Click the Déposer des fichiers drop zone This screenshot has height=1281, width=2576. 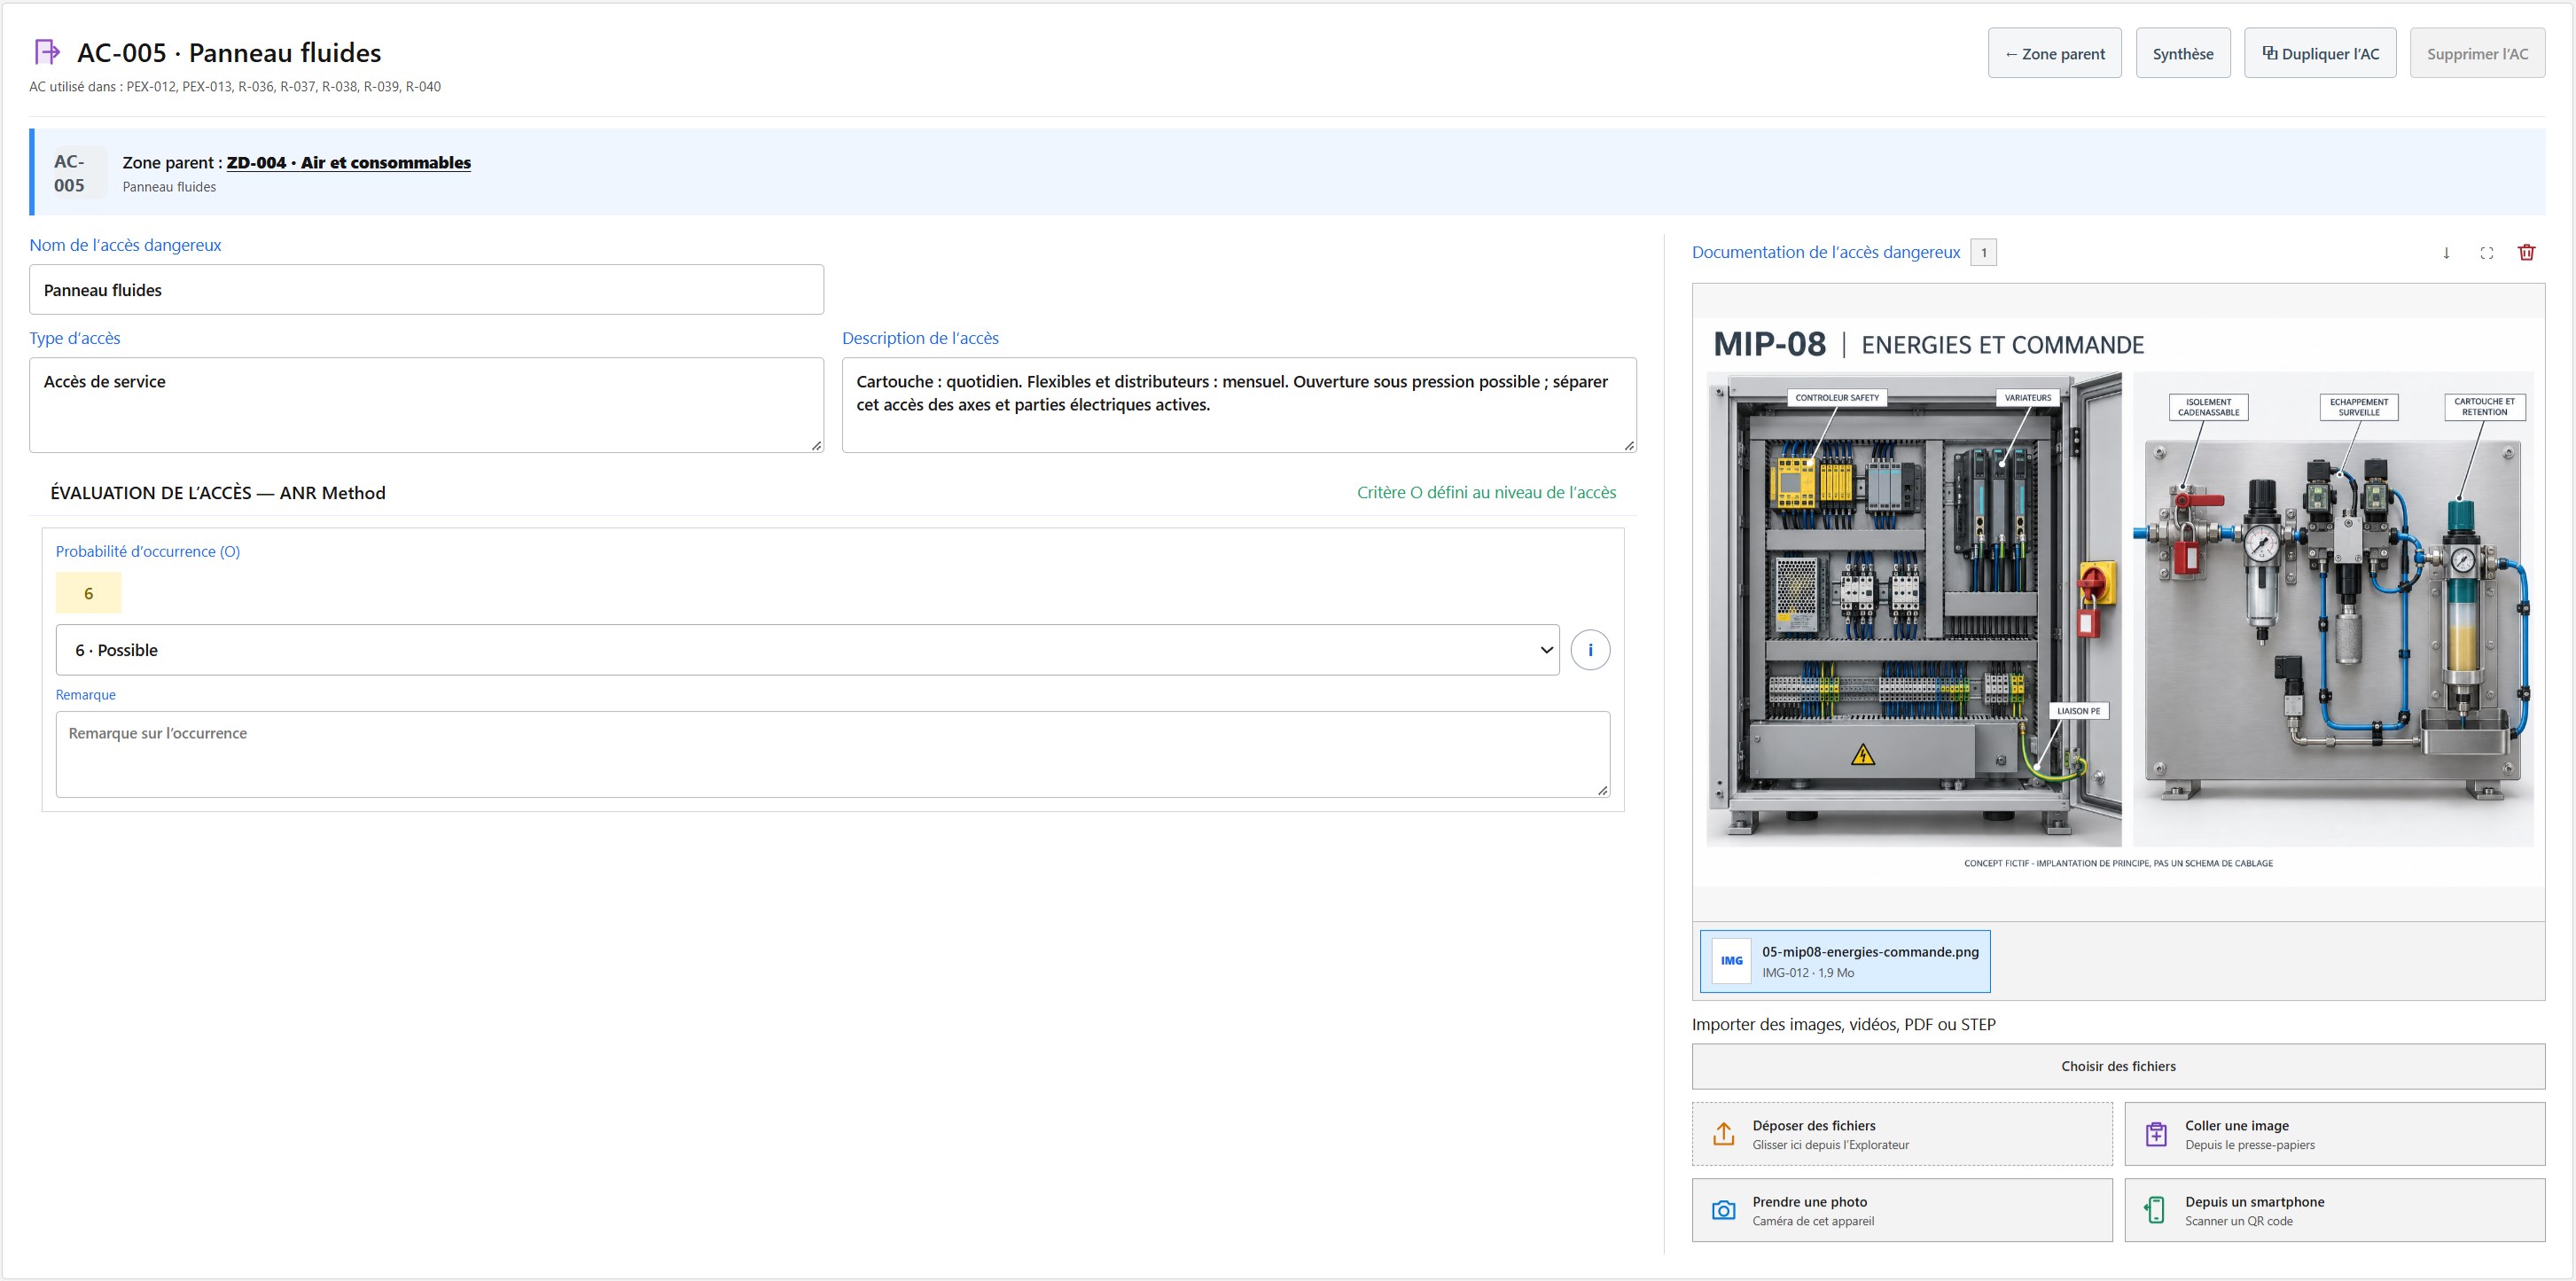(1902, 1134)
